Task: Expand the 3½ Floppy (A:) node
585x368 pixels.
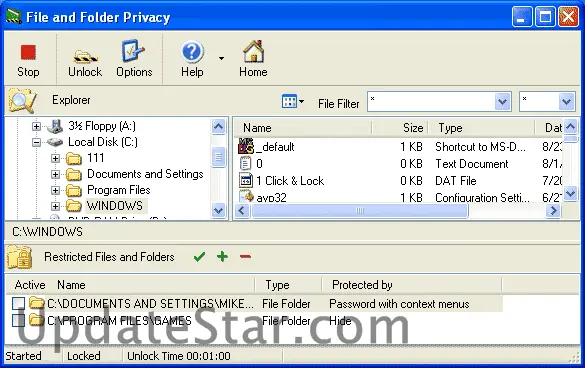Action: [x=36, y=126]
